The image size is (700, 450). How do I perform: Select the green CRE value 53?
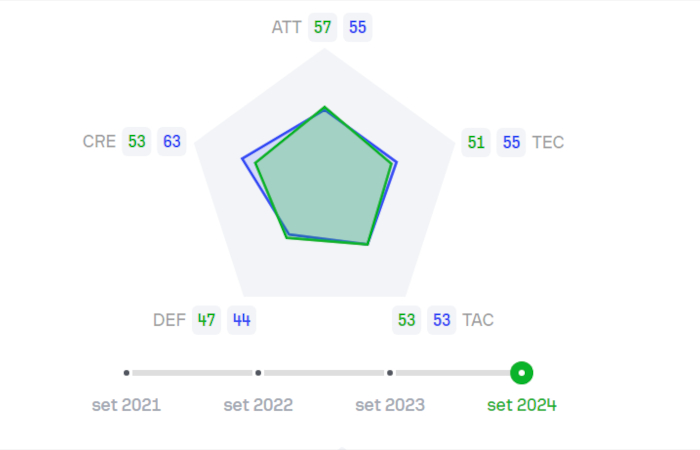[137, 142]
